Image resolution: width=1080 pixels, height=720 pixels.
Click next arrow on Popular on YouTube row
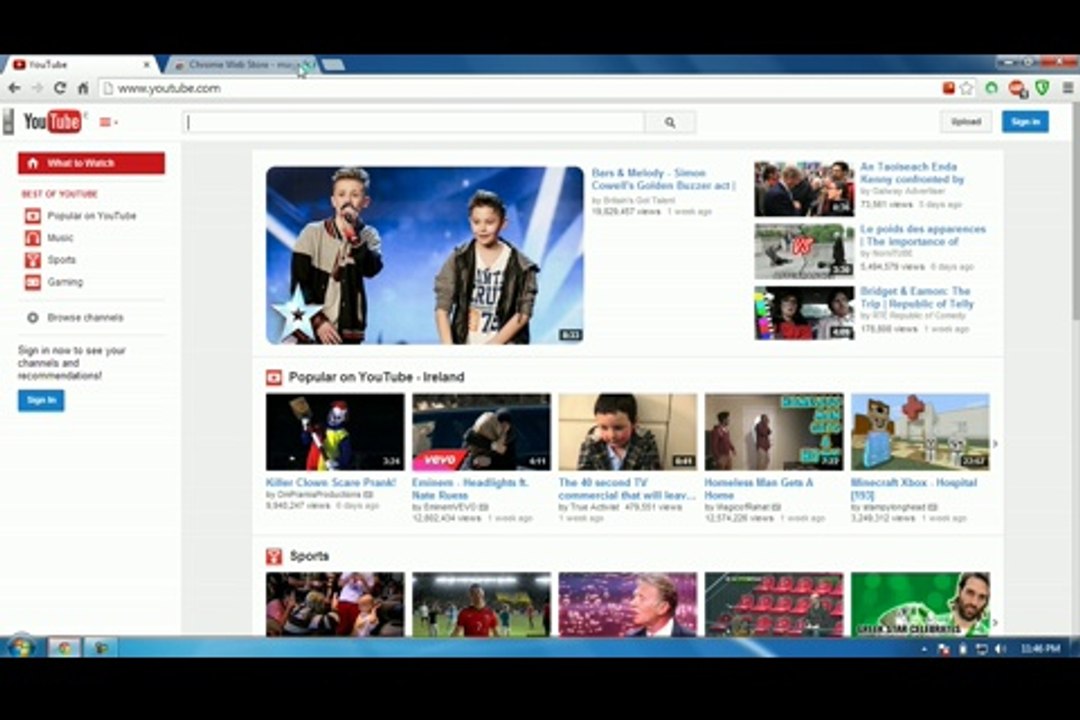(995, 444)
